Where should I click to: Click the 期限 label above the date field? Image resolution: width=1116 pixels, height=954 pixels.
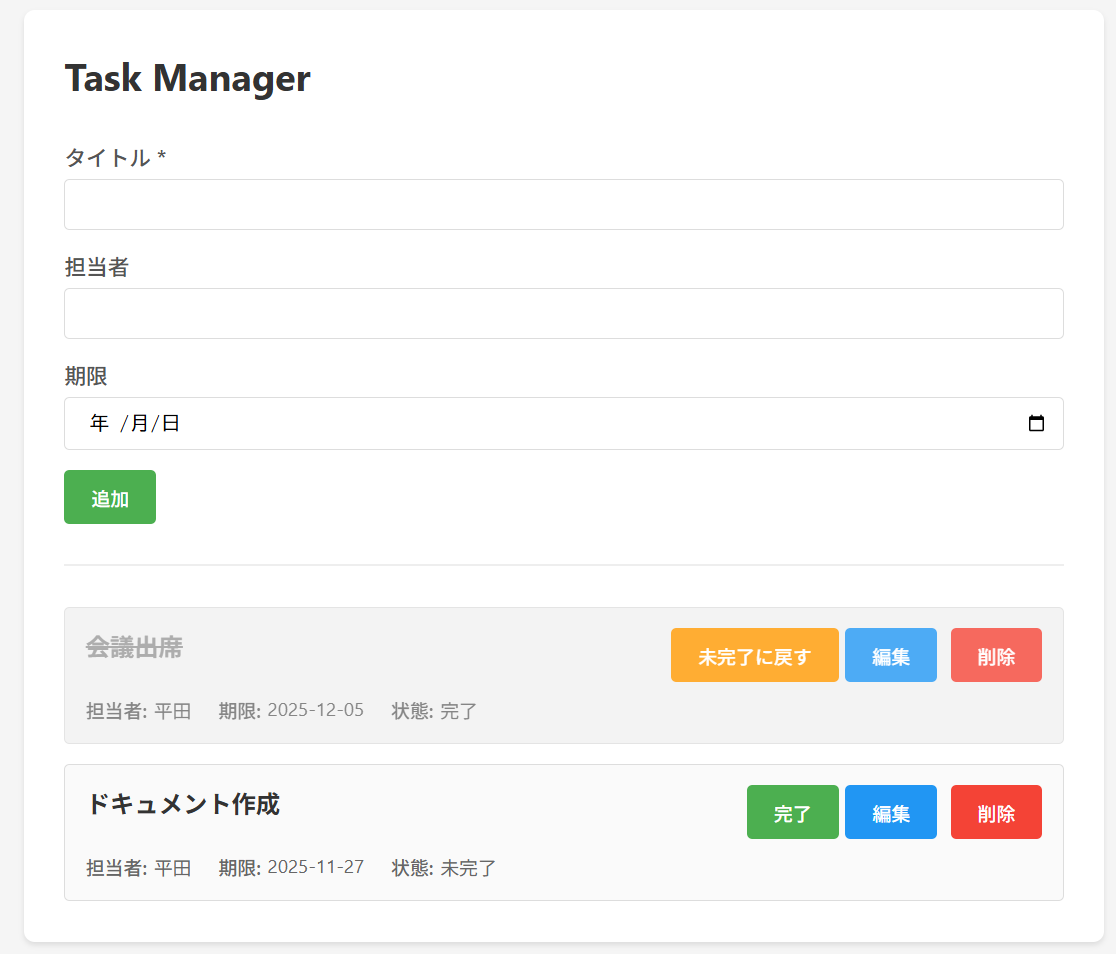(86, 376)
